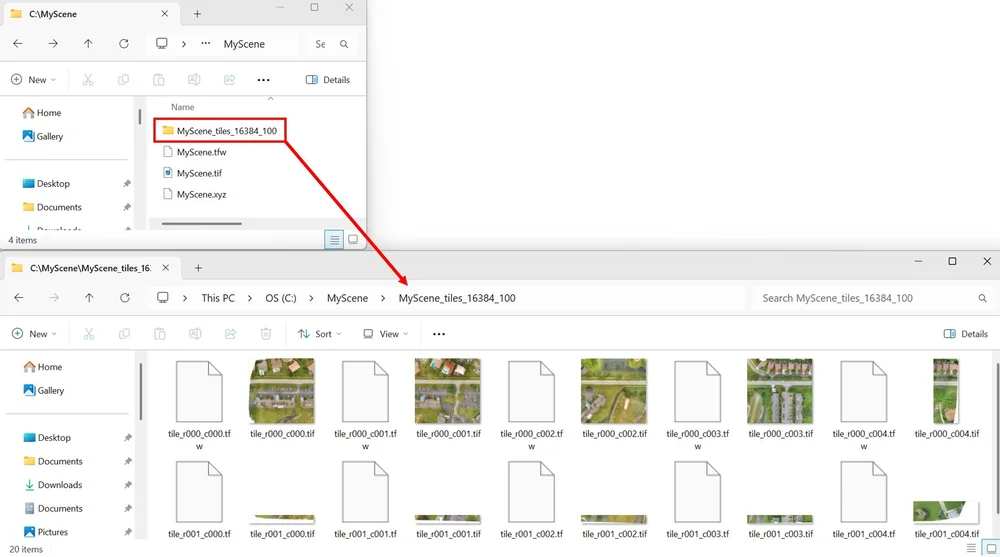Refresh the C:\MyScene window
This screenshot has width=1000, height=557.
[x=124, y=44]
